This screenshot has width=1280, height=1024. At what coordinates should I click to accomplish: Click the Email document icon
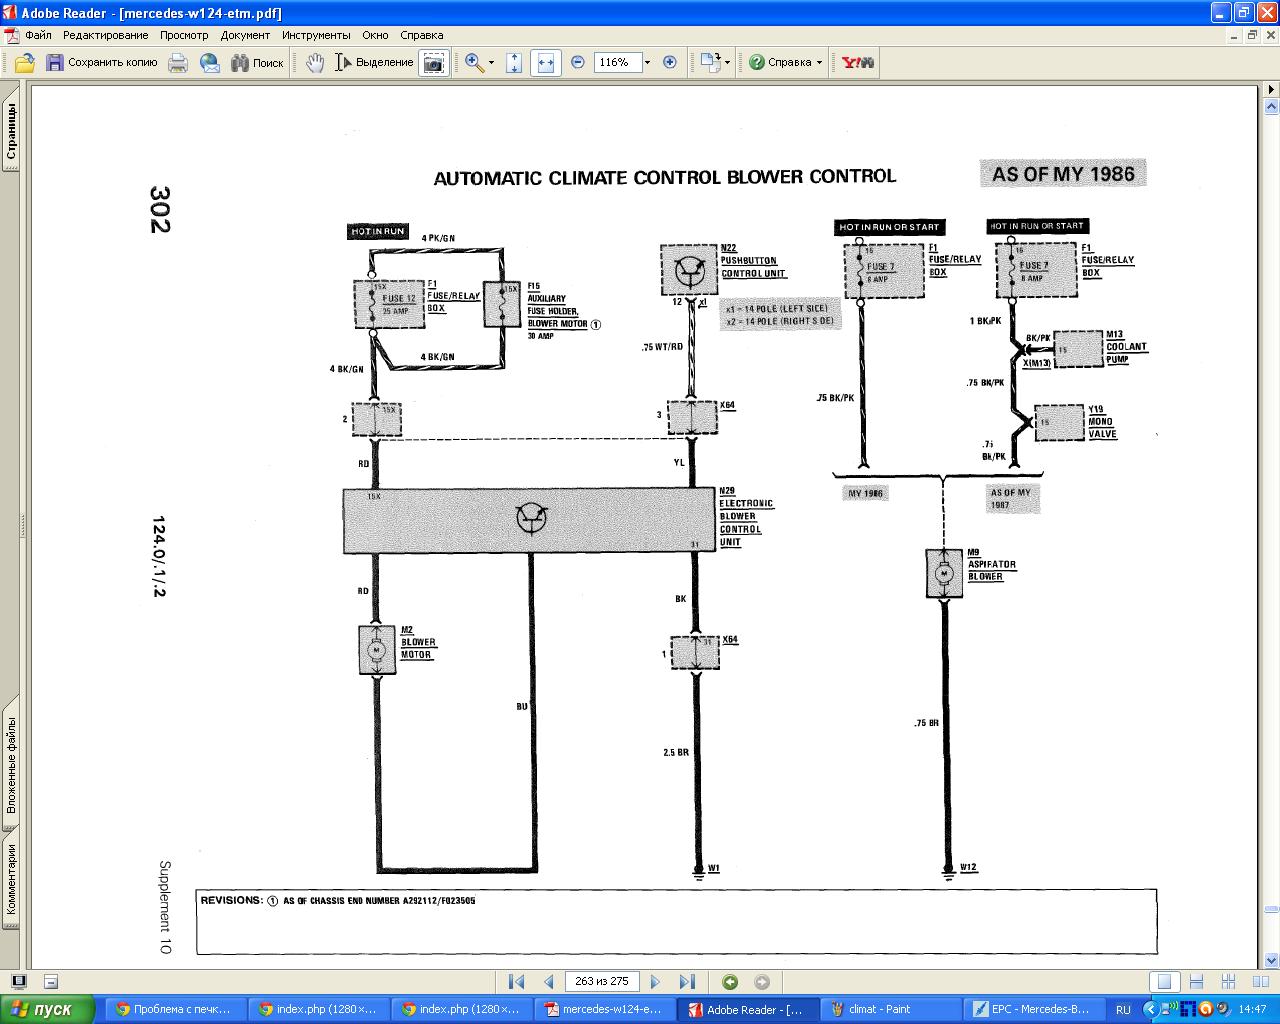[x=210, y=62]
